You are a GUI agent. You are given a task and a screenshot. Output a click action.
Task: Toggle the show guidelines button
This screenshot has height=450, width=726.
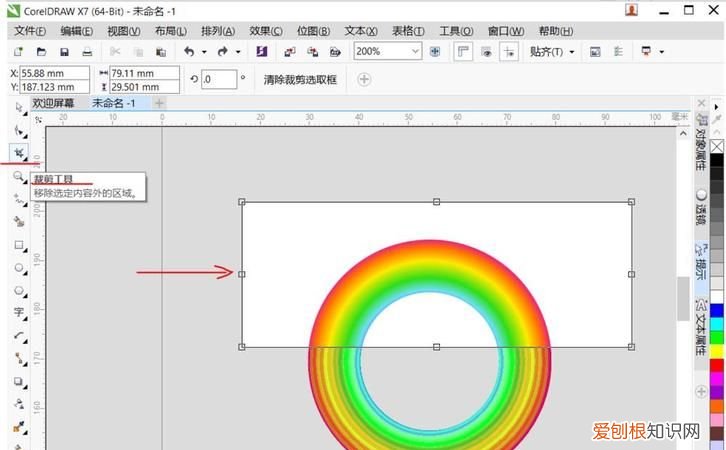tap(509, 51)
